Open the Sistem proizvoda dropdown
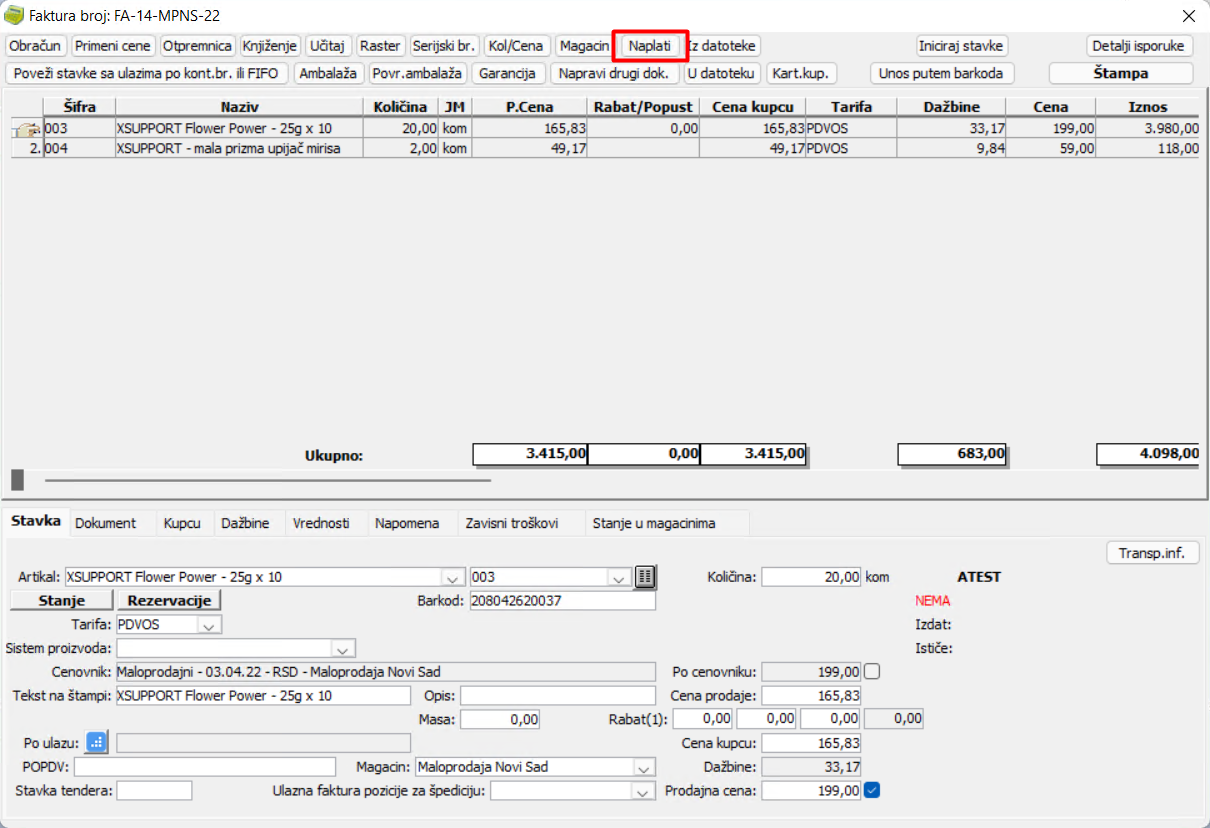This screenshot has width=1210, height=828. coord(343,648)
